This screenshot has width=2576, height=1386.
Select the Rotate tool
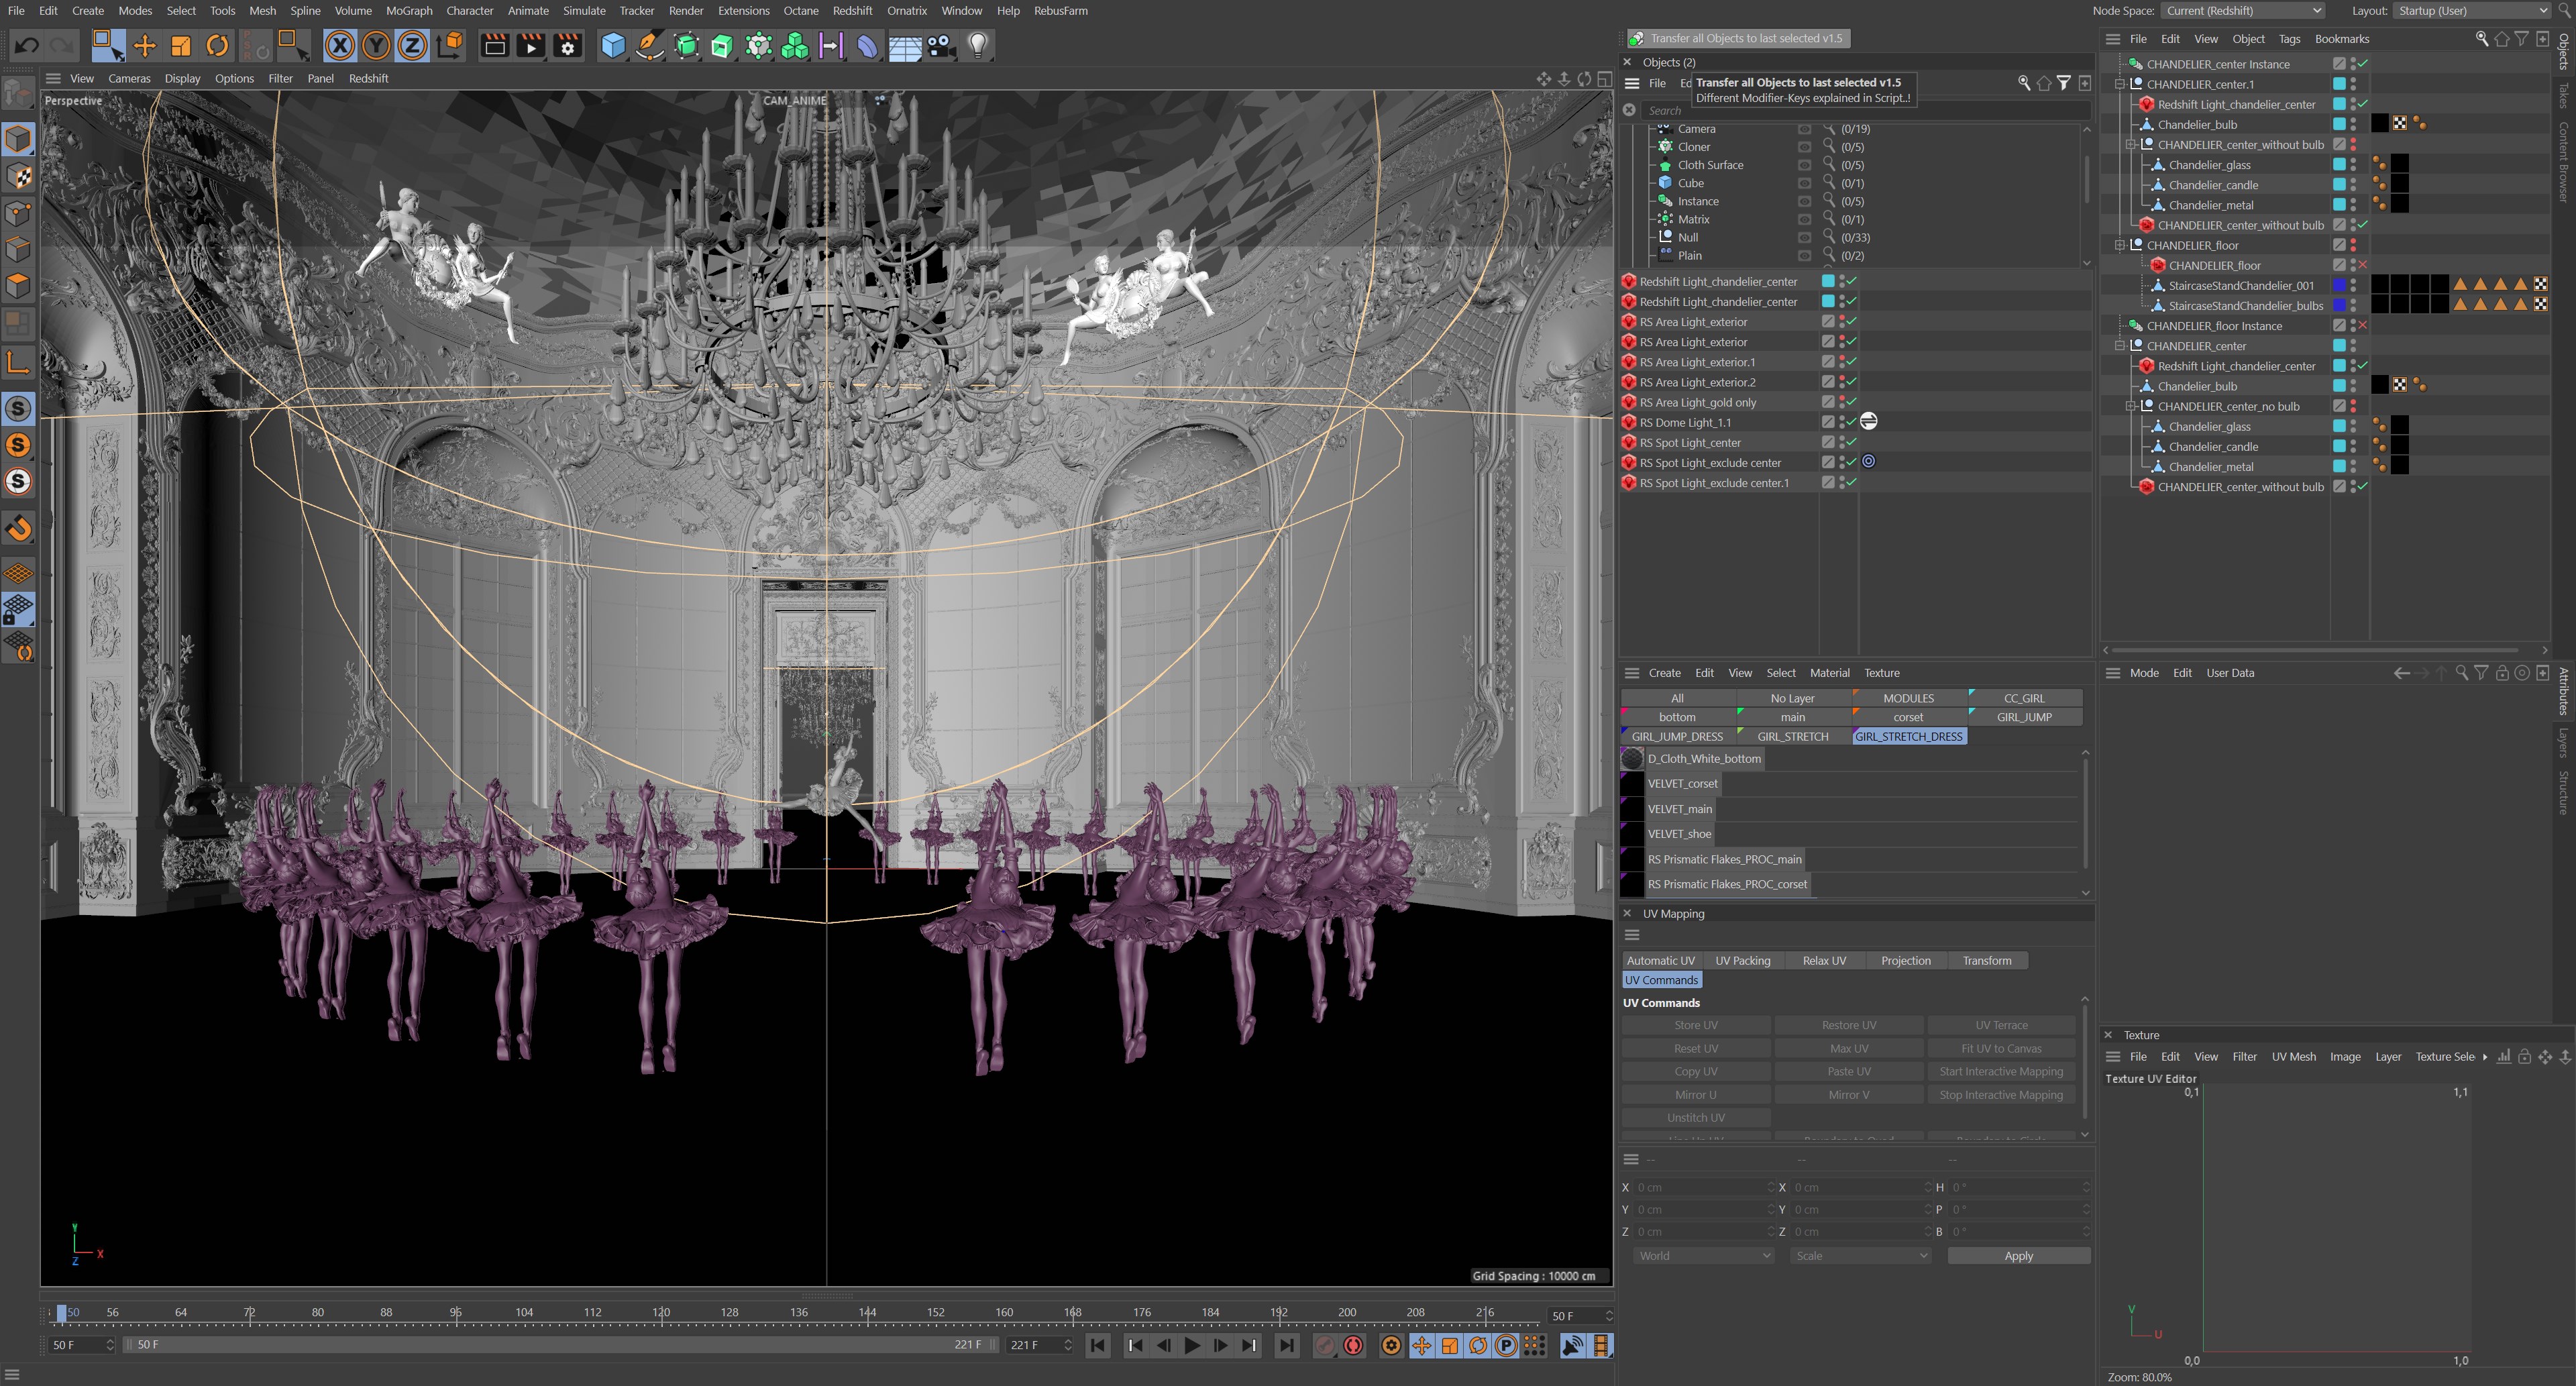[x=217, y=46]
